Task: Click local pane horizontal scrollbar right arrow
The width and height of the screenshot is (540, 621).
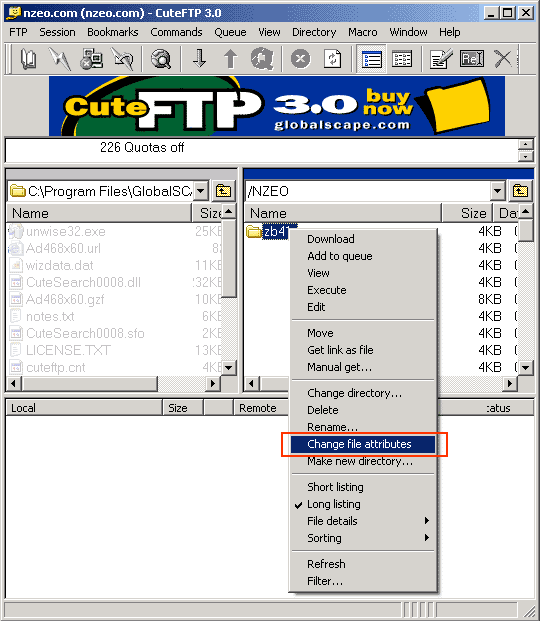Action: point(213,383)
